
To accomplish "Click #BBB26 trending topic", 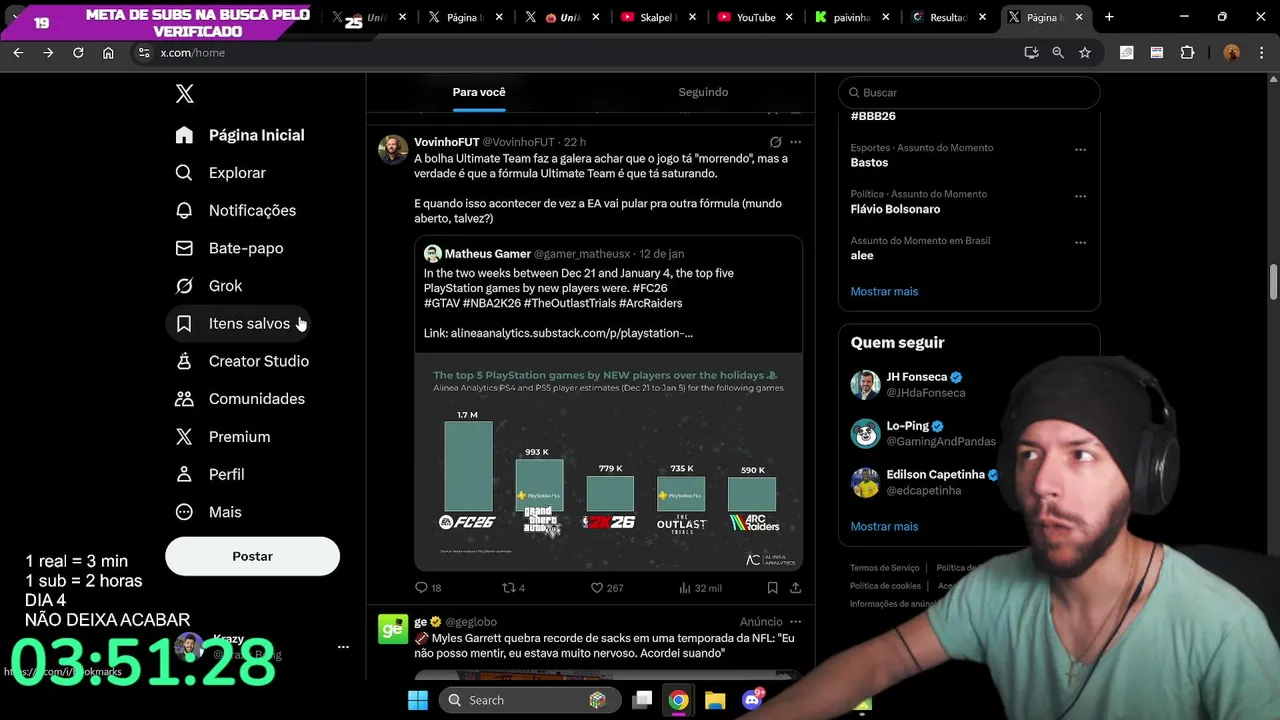I will 873,116.
